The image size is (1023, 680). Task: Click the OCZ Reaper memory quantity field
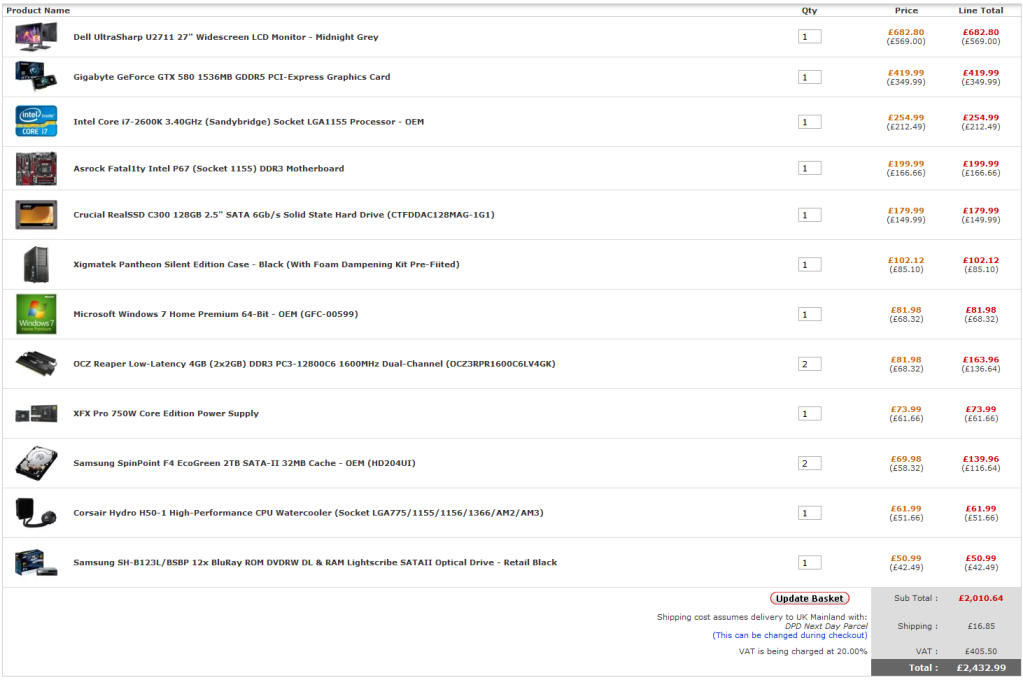tap(809, 364)
